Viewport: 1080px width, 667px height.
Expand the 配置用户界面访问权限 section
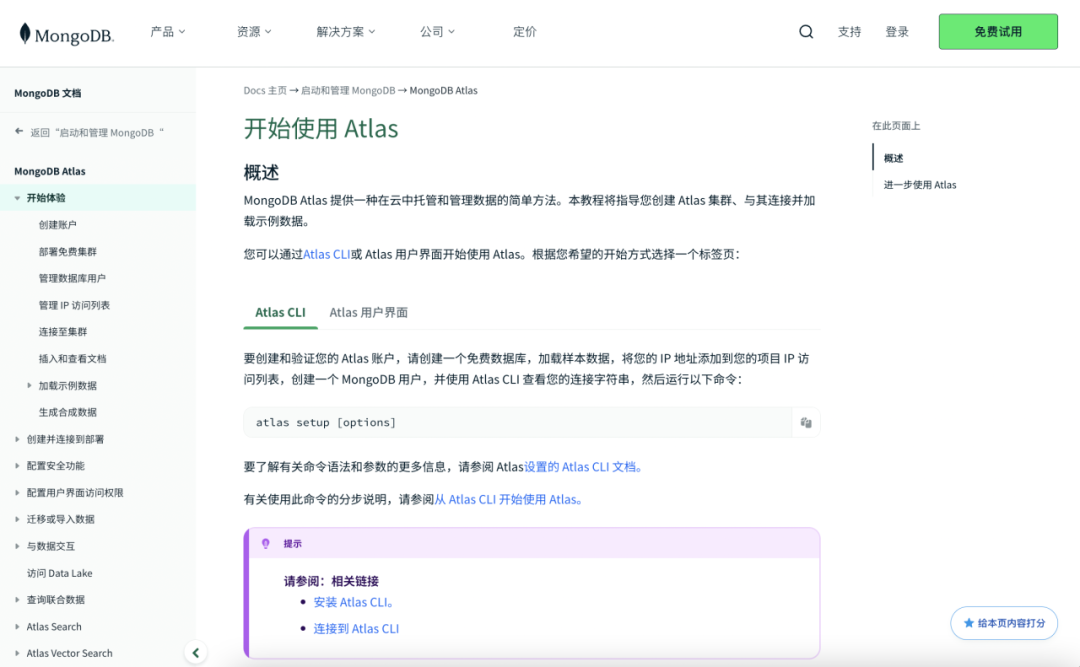point(17,493)
